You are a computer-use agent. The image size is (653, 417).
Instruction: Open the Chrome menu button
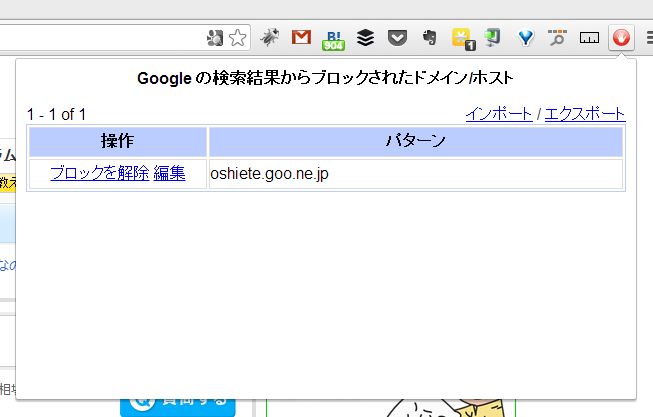(649, 38)
